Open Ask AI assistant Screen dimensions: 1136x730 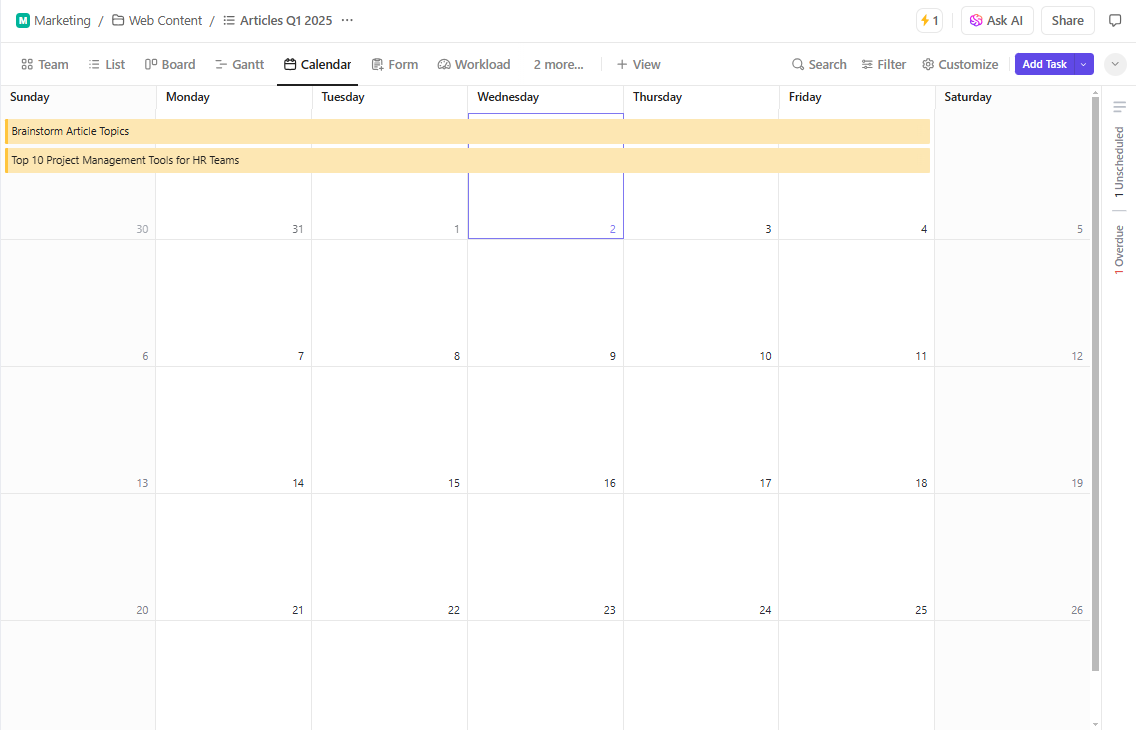click(997, 21)
